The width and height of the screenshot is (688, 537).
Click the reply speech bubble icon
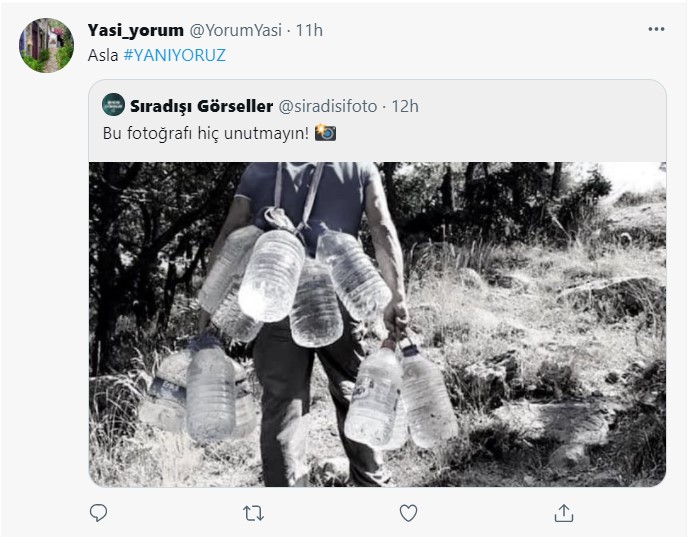coord(98,513)
